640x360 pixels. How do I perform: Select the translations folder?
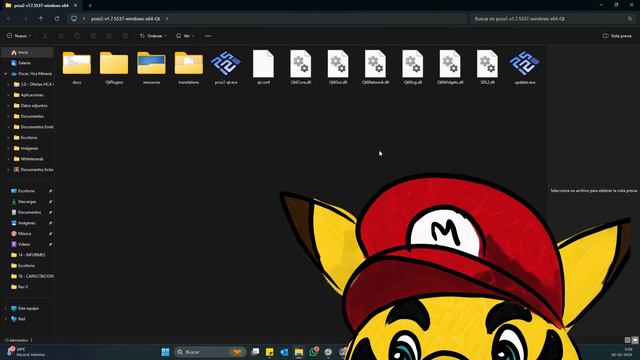coord(189,67)
